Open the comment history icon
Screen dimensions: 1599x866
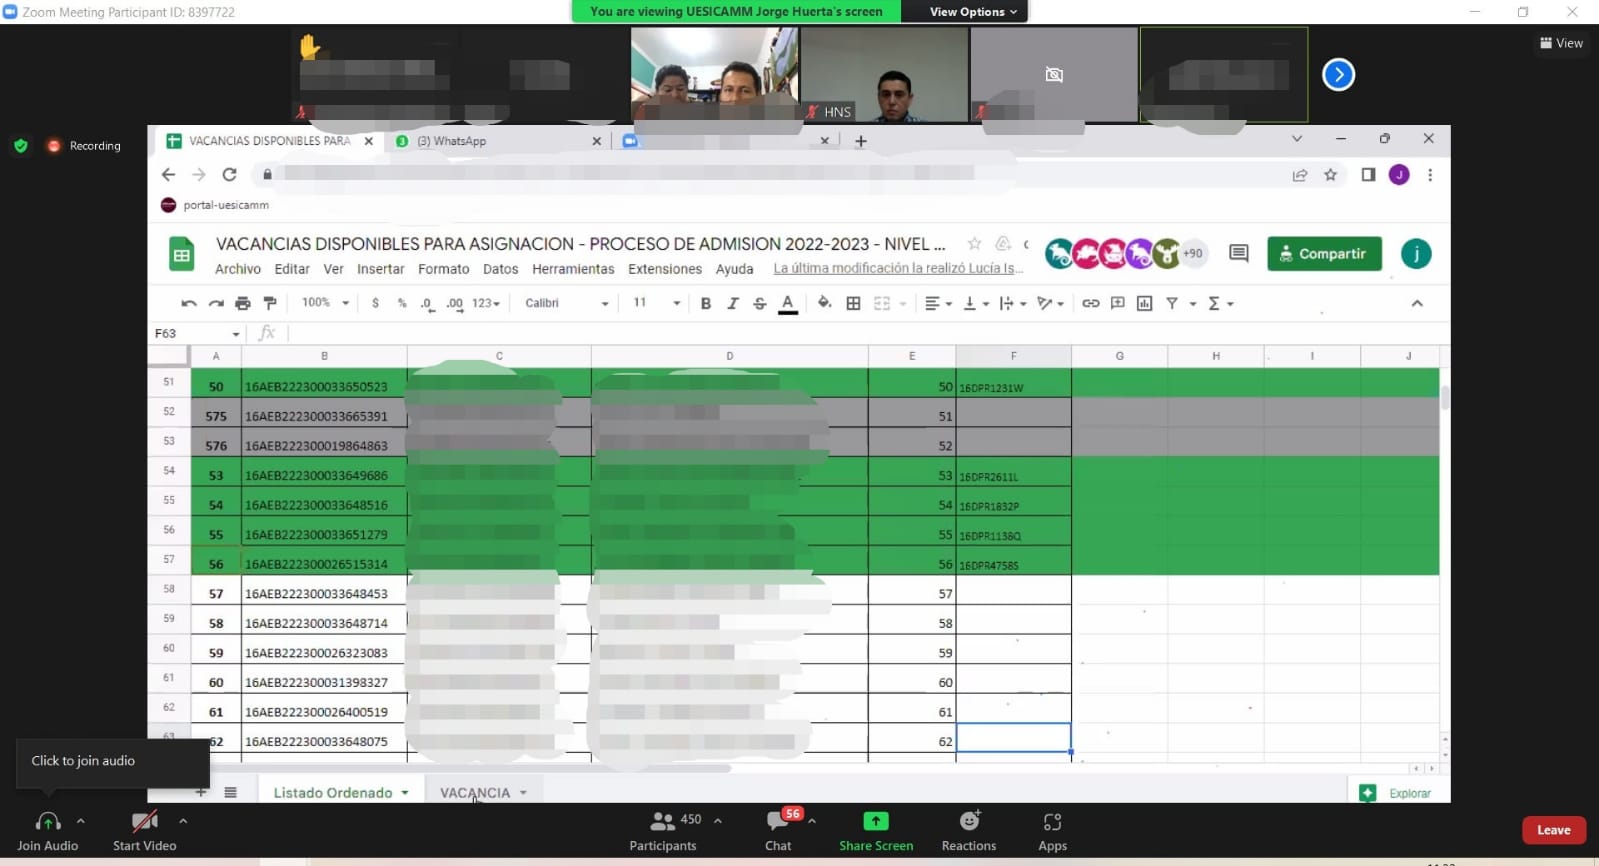[1238, 254]
